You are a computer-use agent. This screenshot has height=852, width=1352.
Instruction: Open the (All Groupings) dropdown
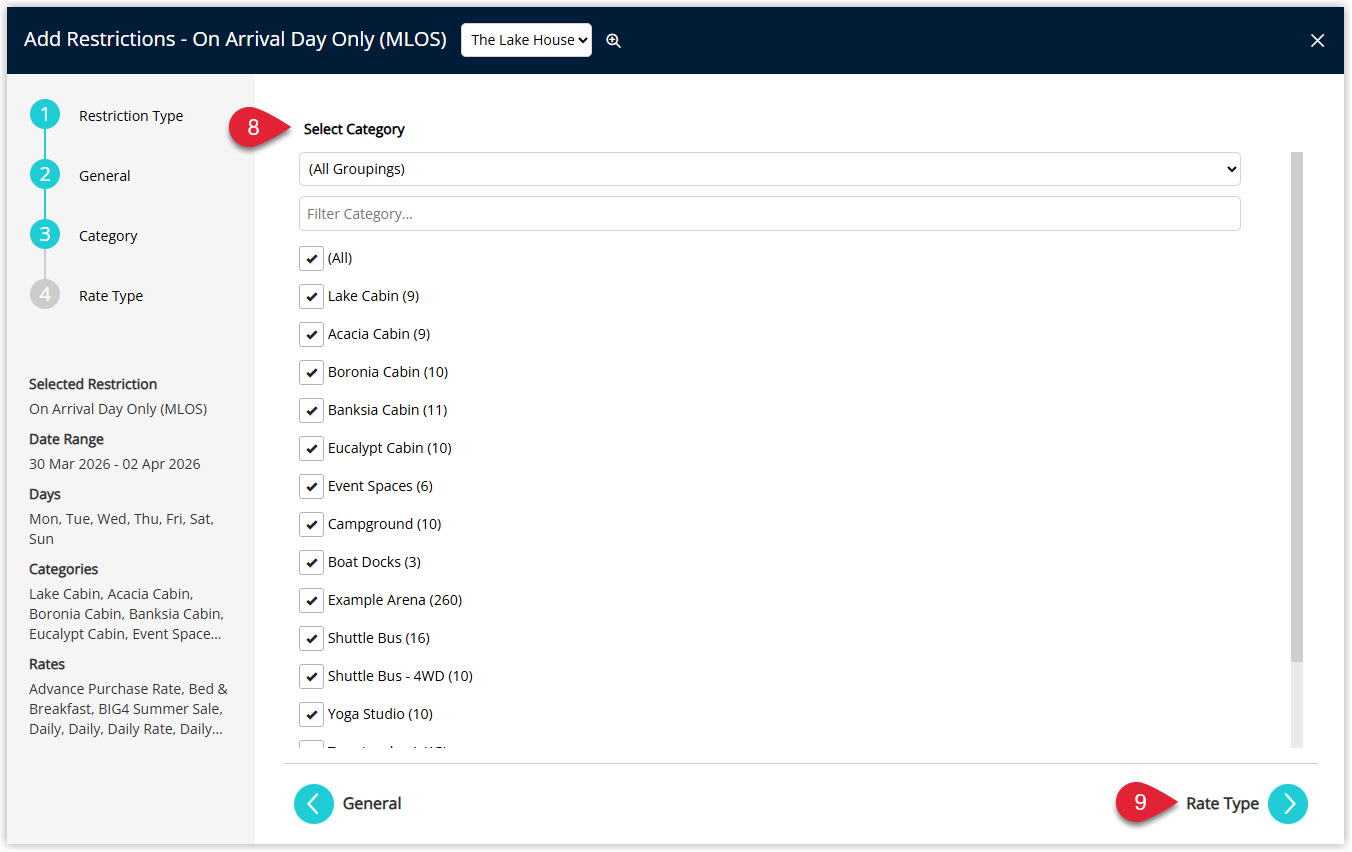coord(770,169)
